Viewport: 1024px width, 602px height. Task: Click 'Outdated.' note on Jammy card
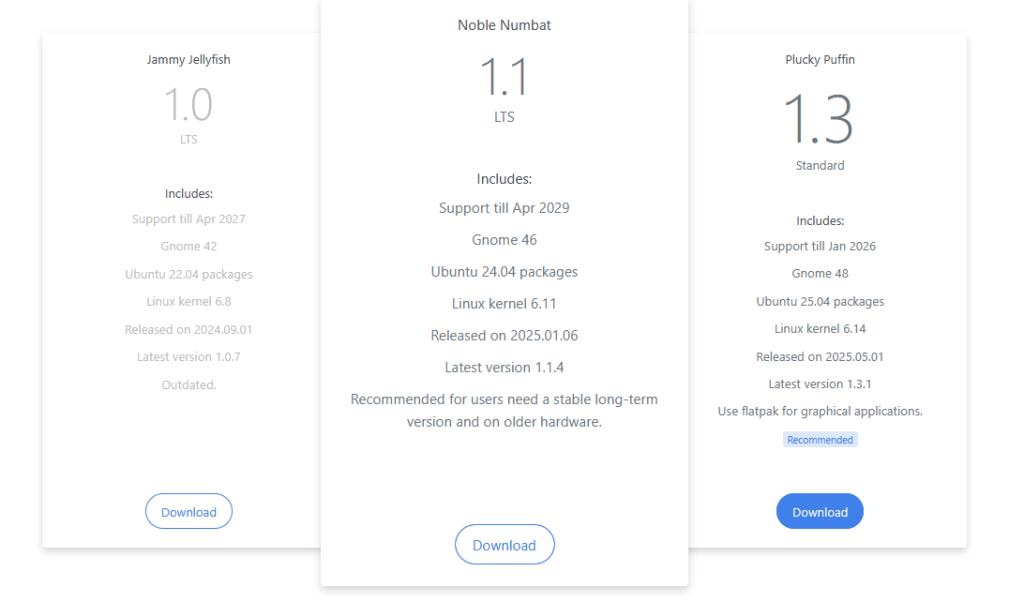click(x=189, y=385)
